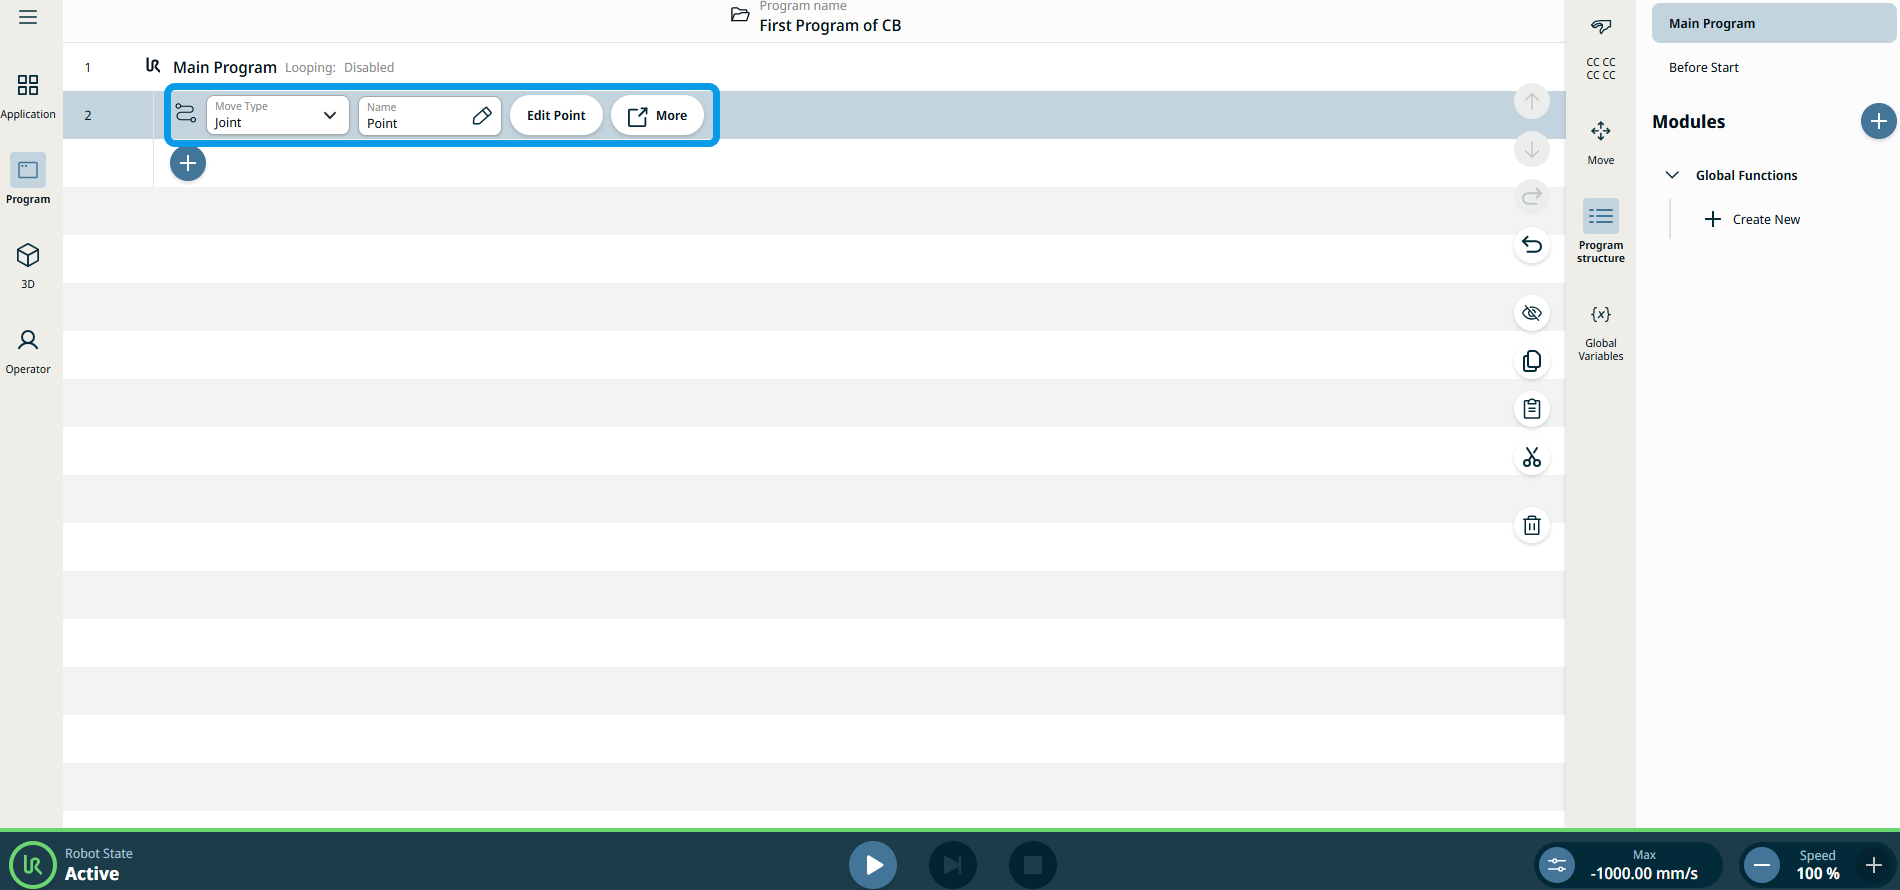The image size is (1900, 890).
Task: Decrease speed with the minus button
Action: click(x=1762, y=865)
